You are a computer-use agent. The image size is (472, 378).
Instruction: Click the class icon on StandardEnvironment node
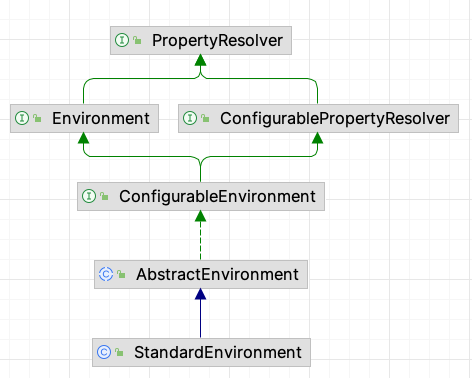click(104, 352)
